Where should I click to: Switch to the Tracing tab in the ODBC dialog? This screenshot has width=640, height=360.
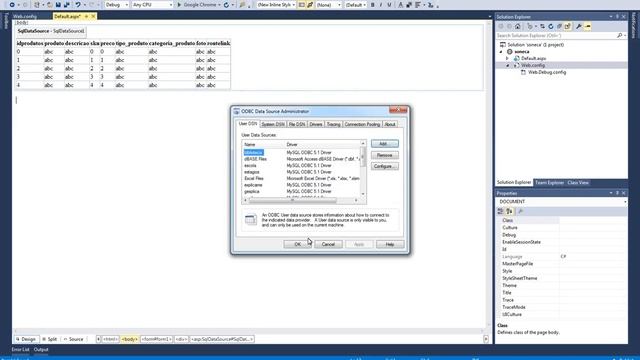333,124
